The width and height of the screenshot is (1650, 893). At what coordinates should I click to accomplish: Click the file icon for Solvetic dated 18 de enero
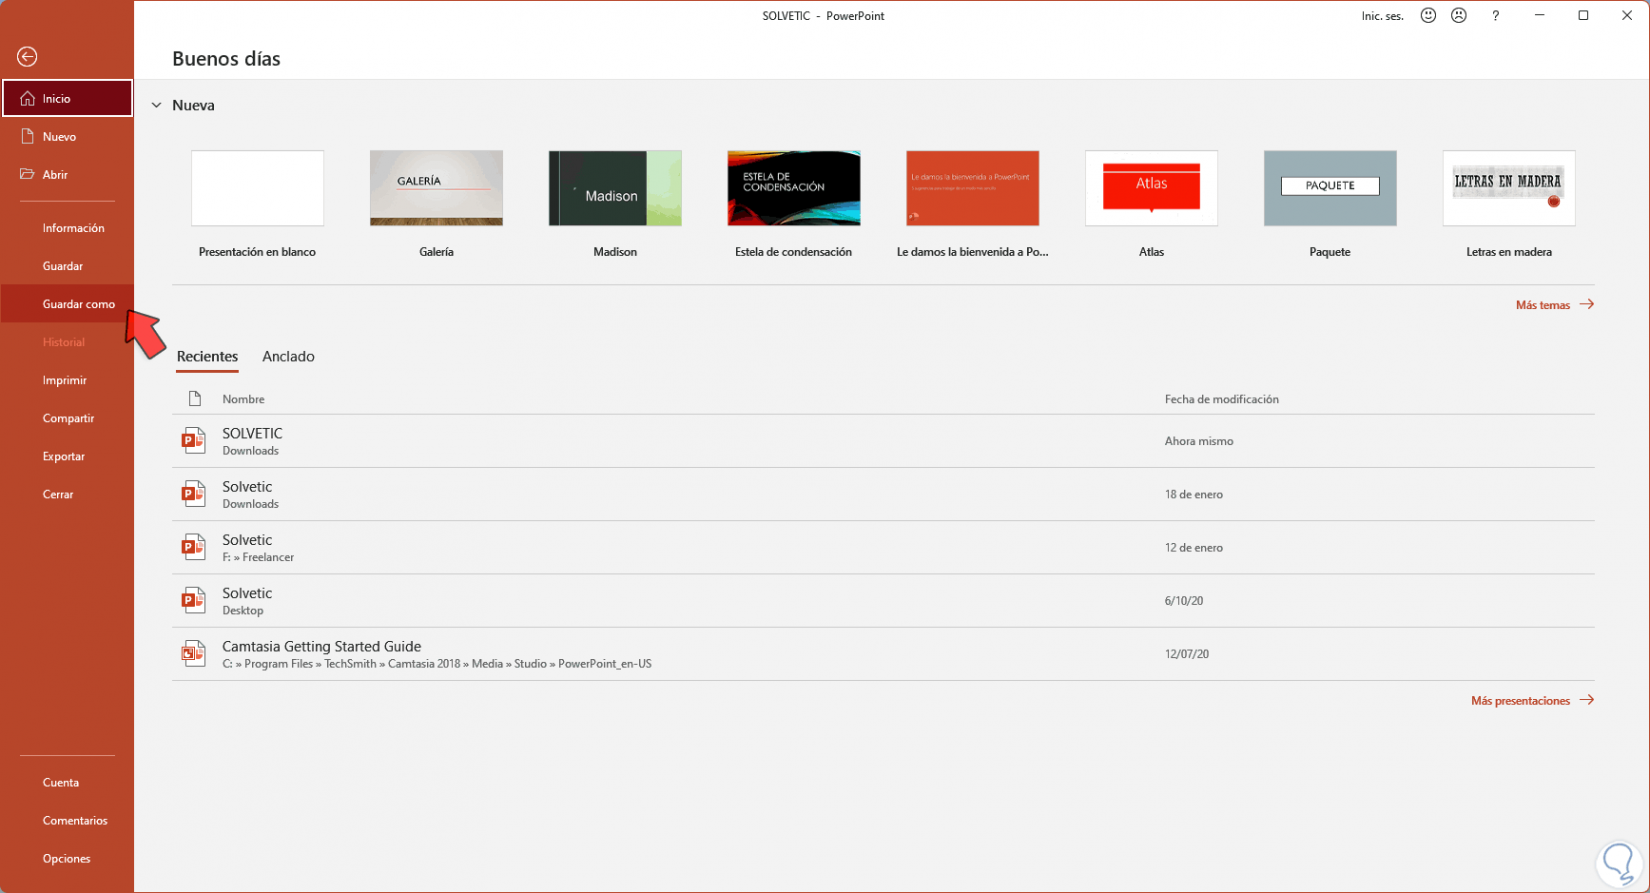[x=193, y=494]
